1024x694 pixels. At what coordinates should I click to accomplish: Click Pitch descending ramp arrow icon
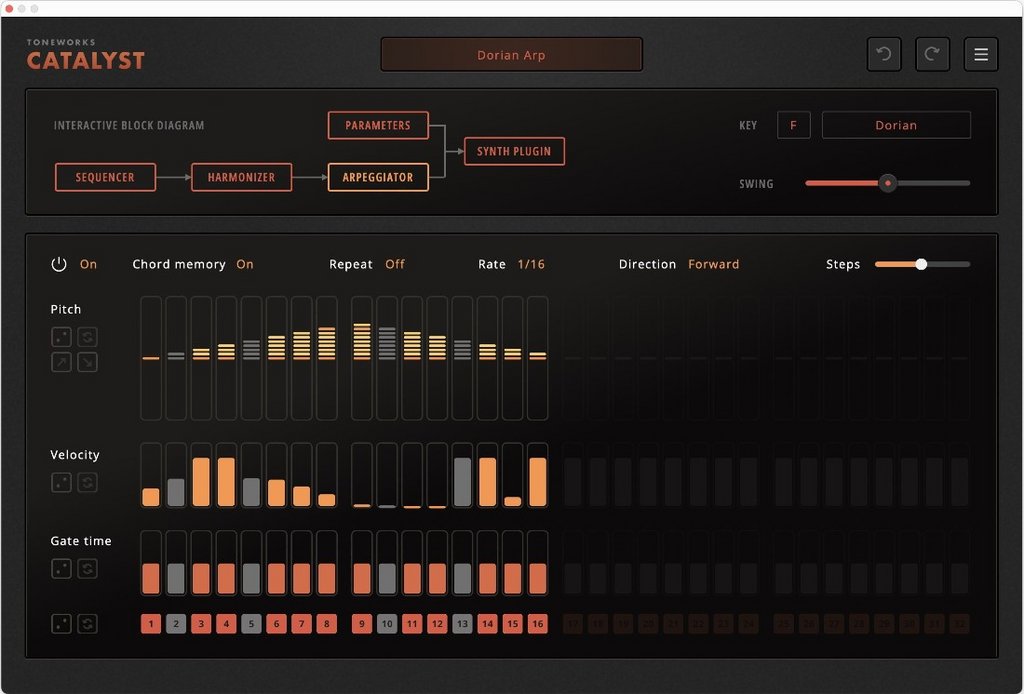coord(88,362)
